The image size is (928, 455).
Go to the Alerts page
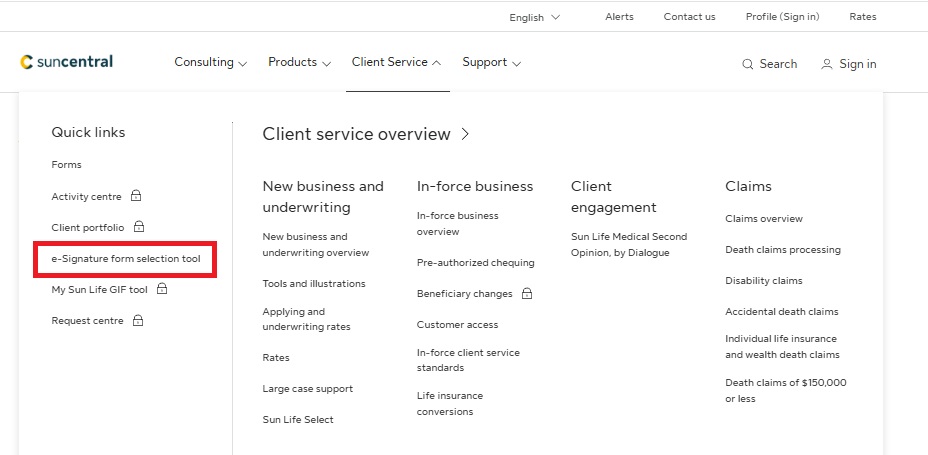tap(619, 17)
